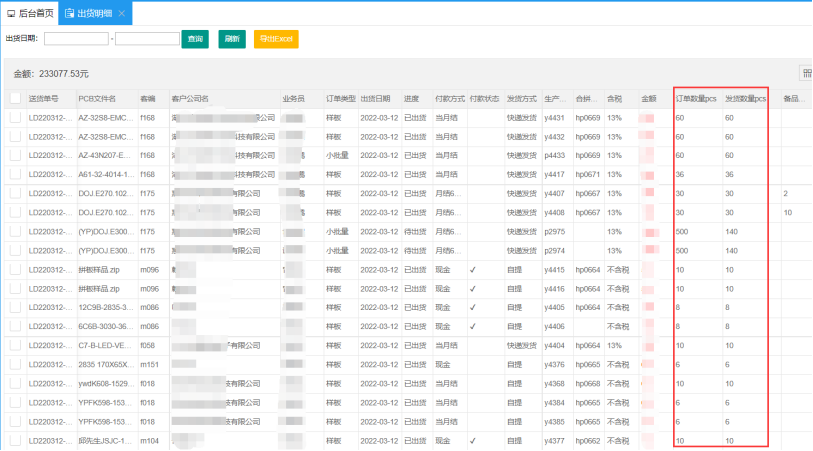Screen dimensions: 813x451
Task: Click the monitor icon on 后台首页 tab
Action: click(x=11, y=13)
